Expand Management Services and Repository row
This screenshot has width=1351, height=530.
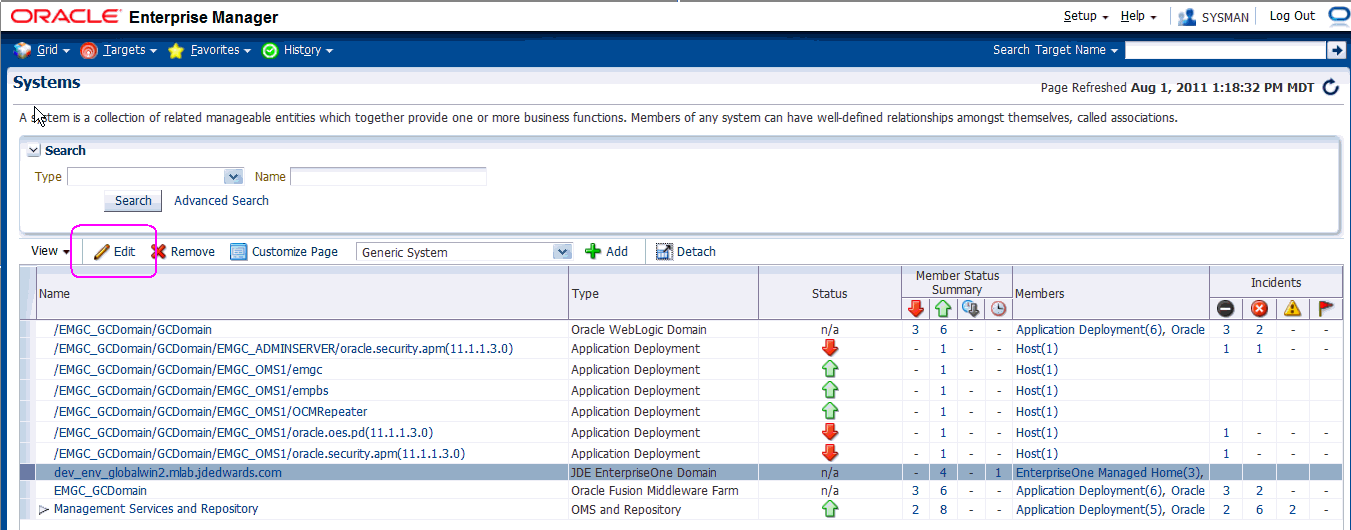(44, 510)
